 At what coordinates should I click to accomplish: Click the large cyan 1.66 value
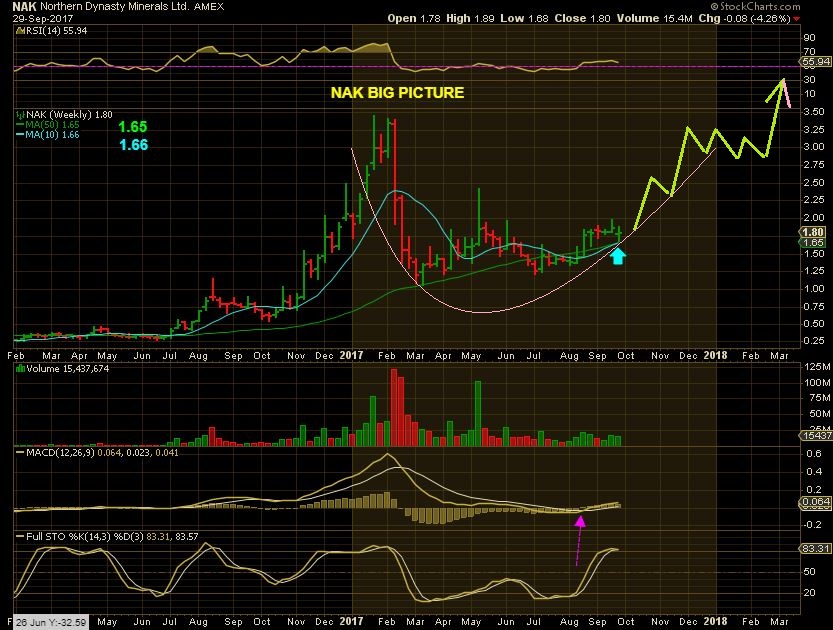(x=133, y=145)
